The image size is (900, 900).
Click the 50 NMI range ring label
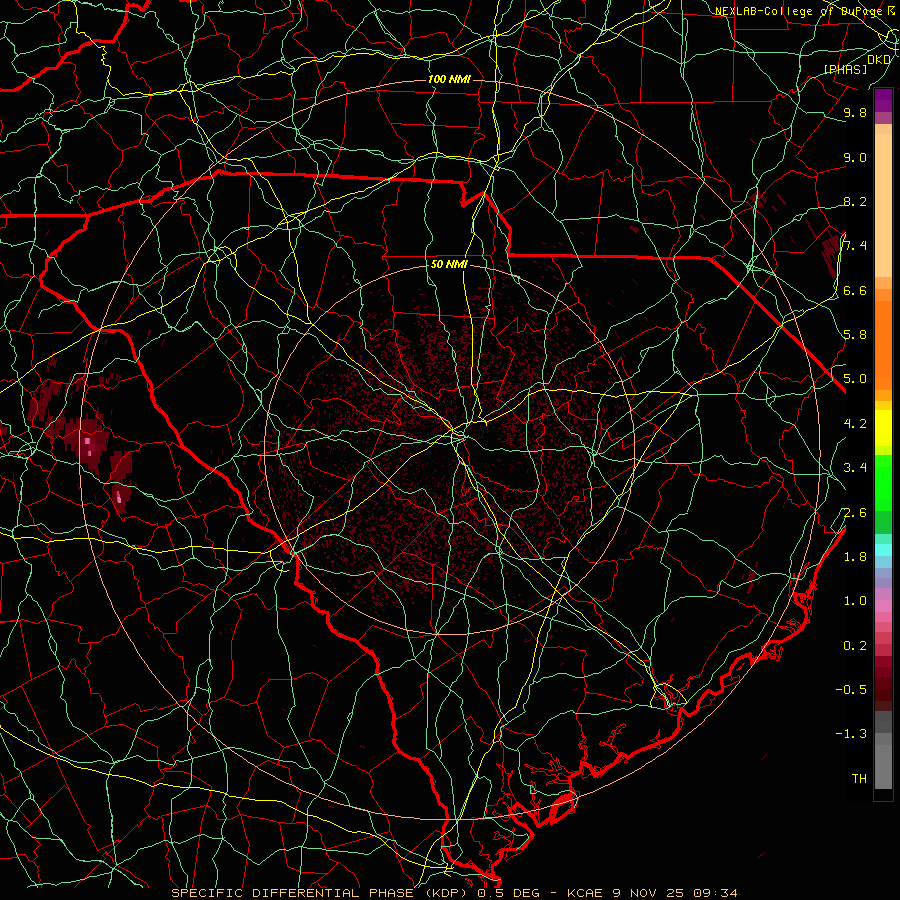449,265
